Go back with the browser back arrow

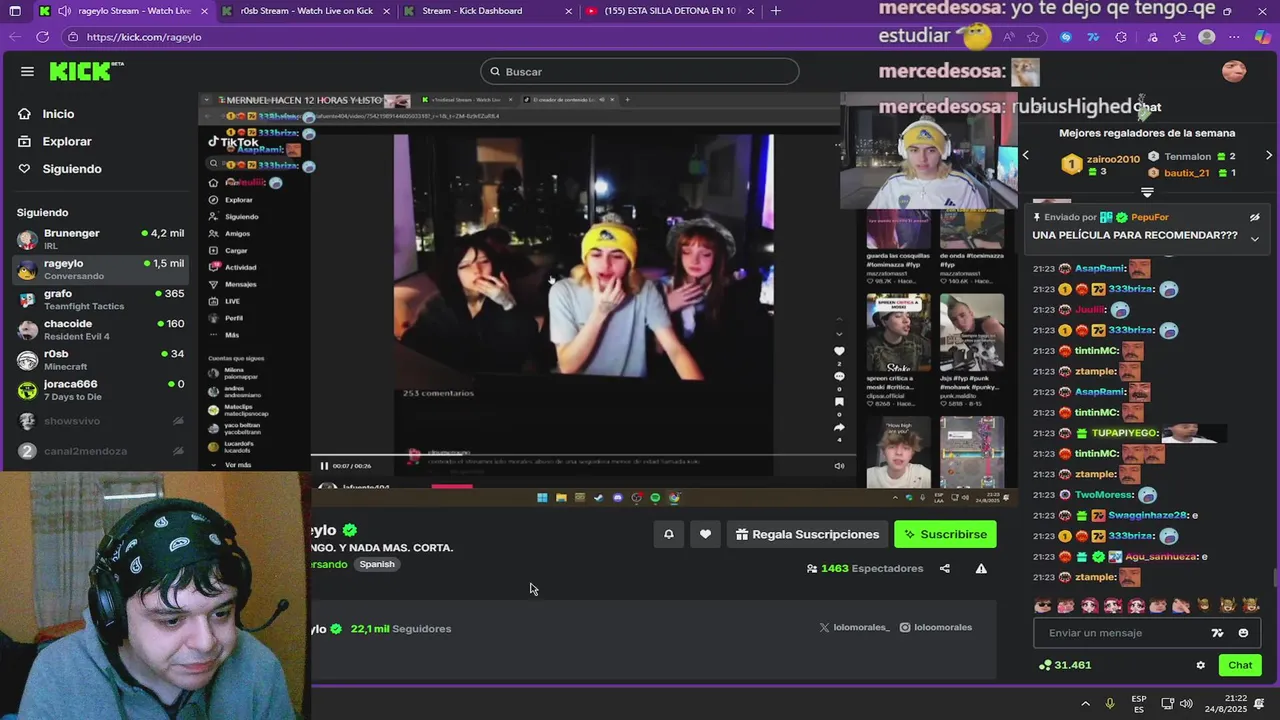click(14, 37)
